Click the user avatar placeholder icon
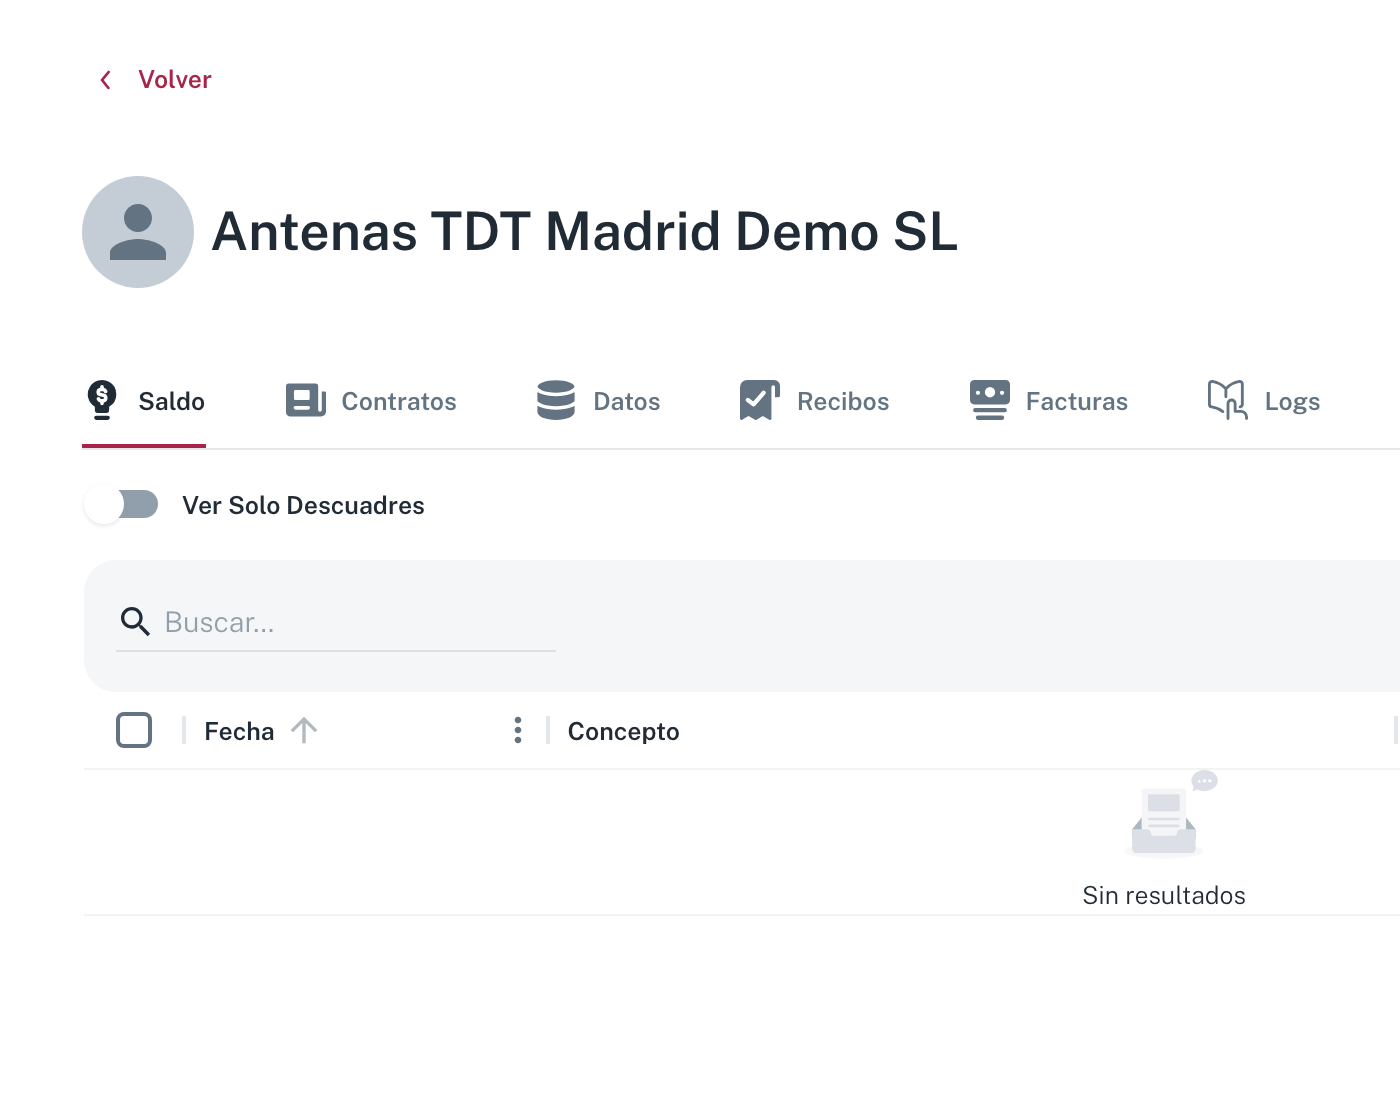1400x1120 pixels. coord(138,232)
